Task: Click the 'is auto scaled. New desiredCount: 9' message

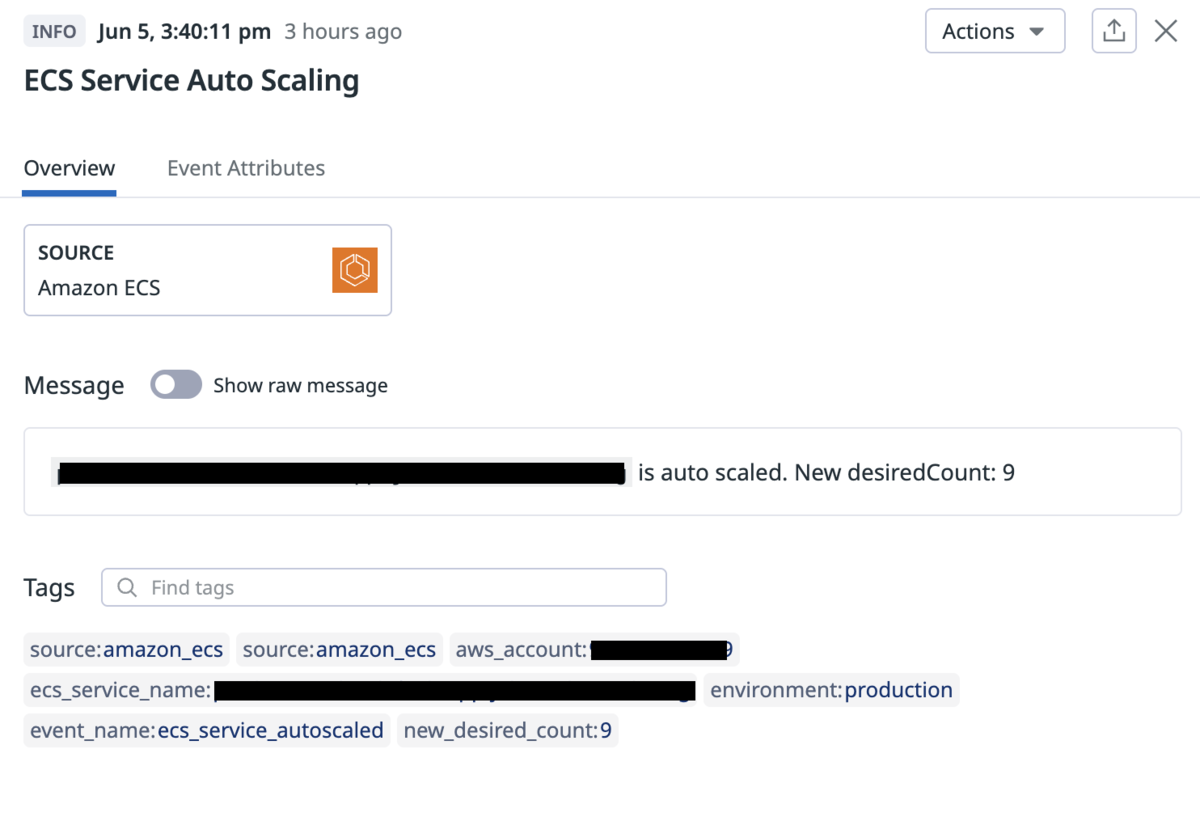Action: pyautogui.click(x=826, y=472)
